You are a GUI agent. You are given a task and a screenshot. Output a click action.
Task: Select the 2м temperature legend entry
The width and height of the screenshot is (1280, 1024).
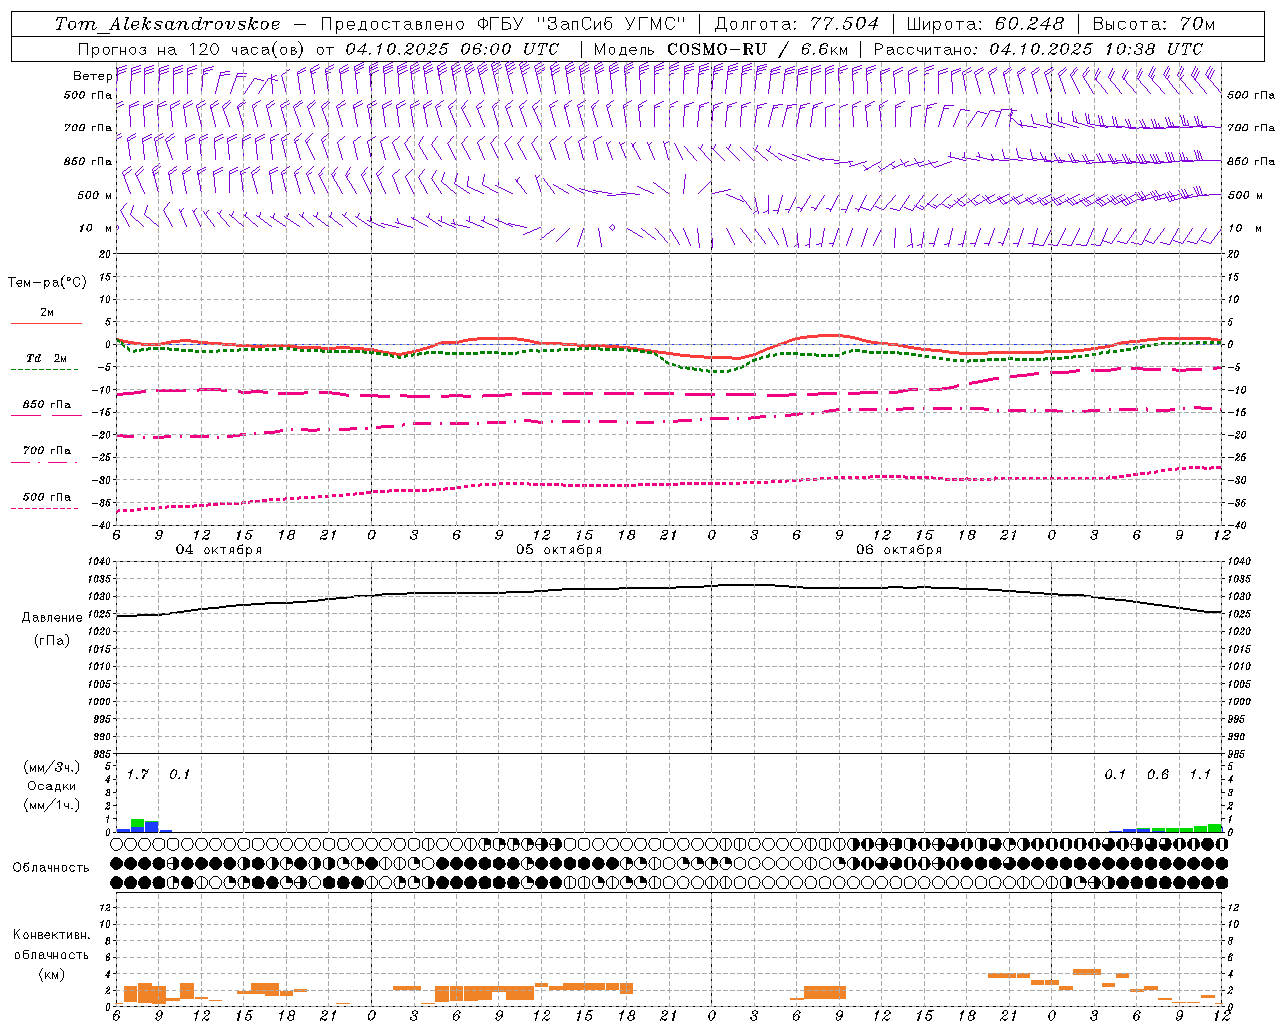[x=47, y=313]
